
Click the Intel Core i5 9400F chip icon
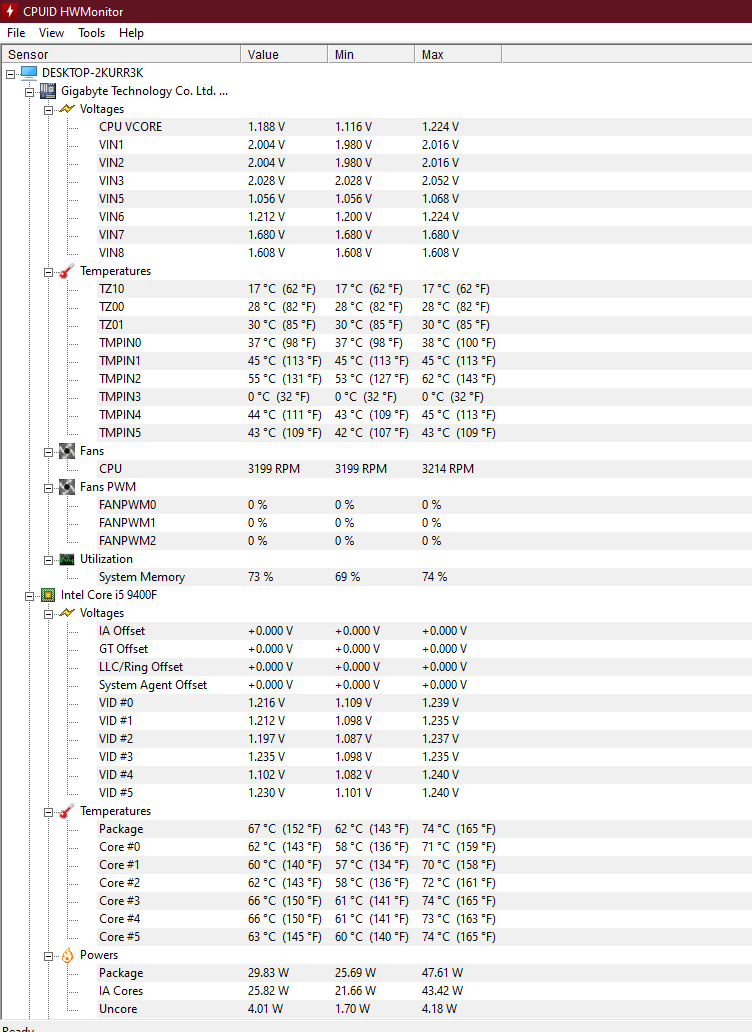point(48,595)
